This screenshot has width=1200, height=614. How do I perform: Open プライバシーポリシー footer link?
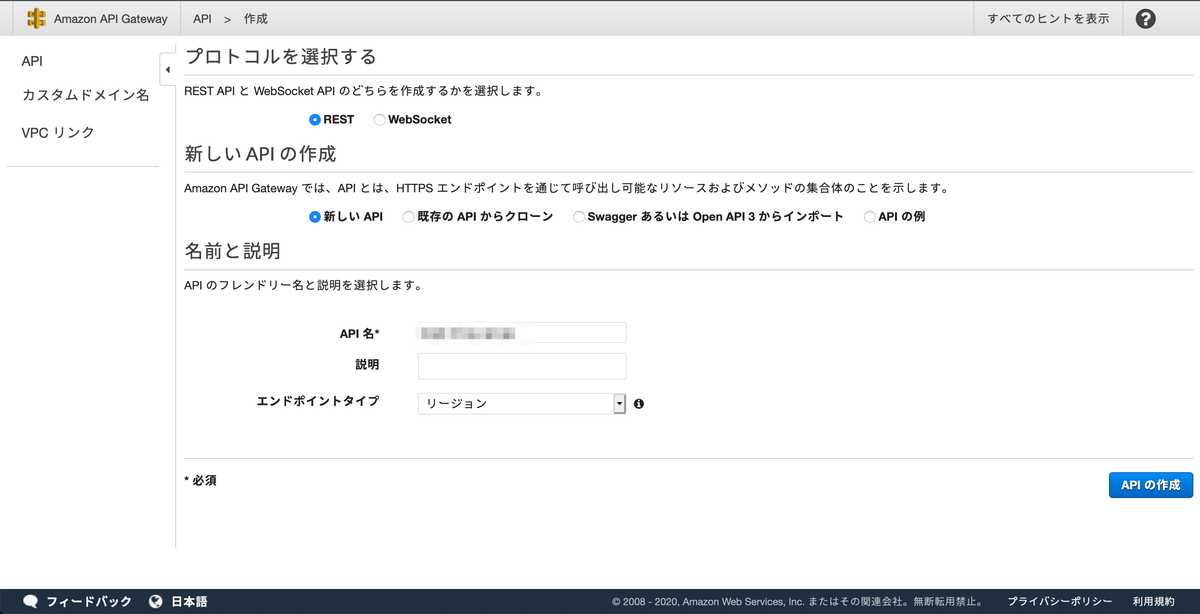pyautogui.click(x=1059, y=601)
